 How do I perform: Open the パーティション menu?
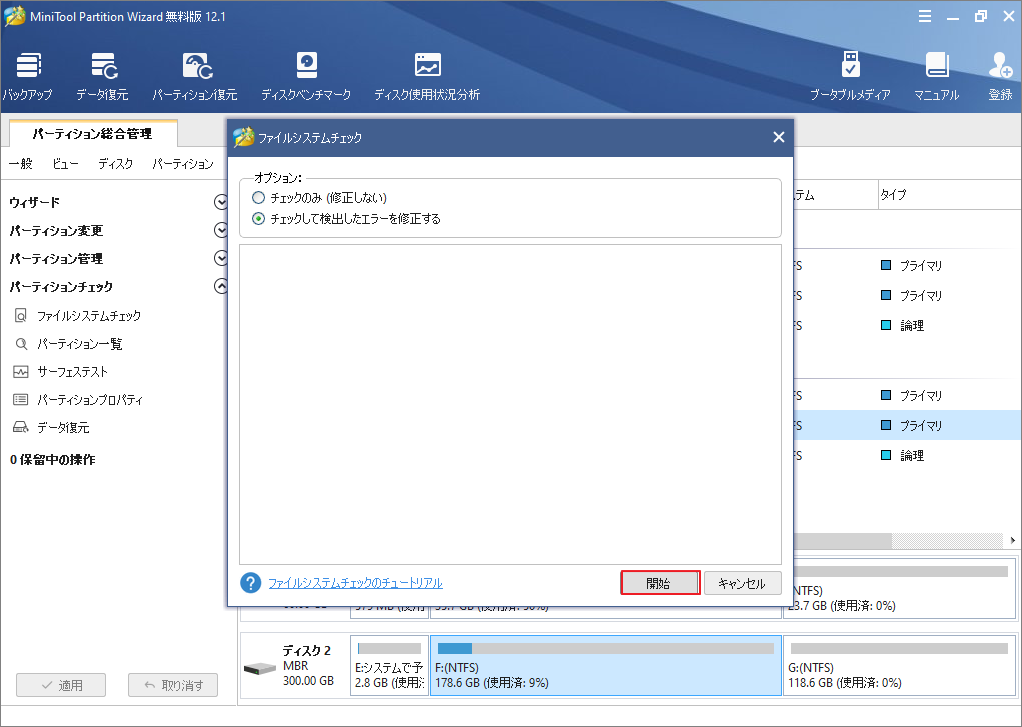[x=183, y=164]
